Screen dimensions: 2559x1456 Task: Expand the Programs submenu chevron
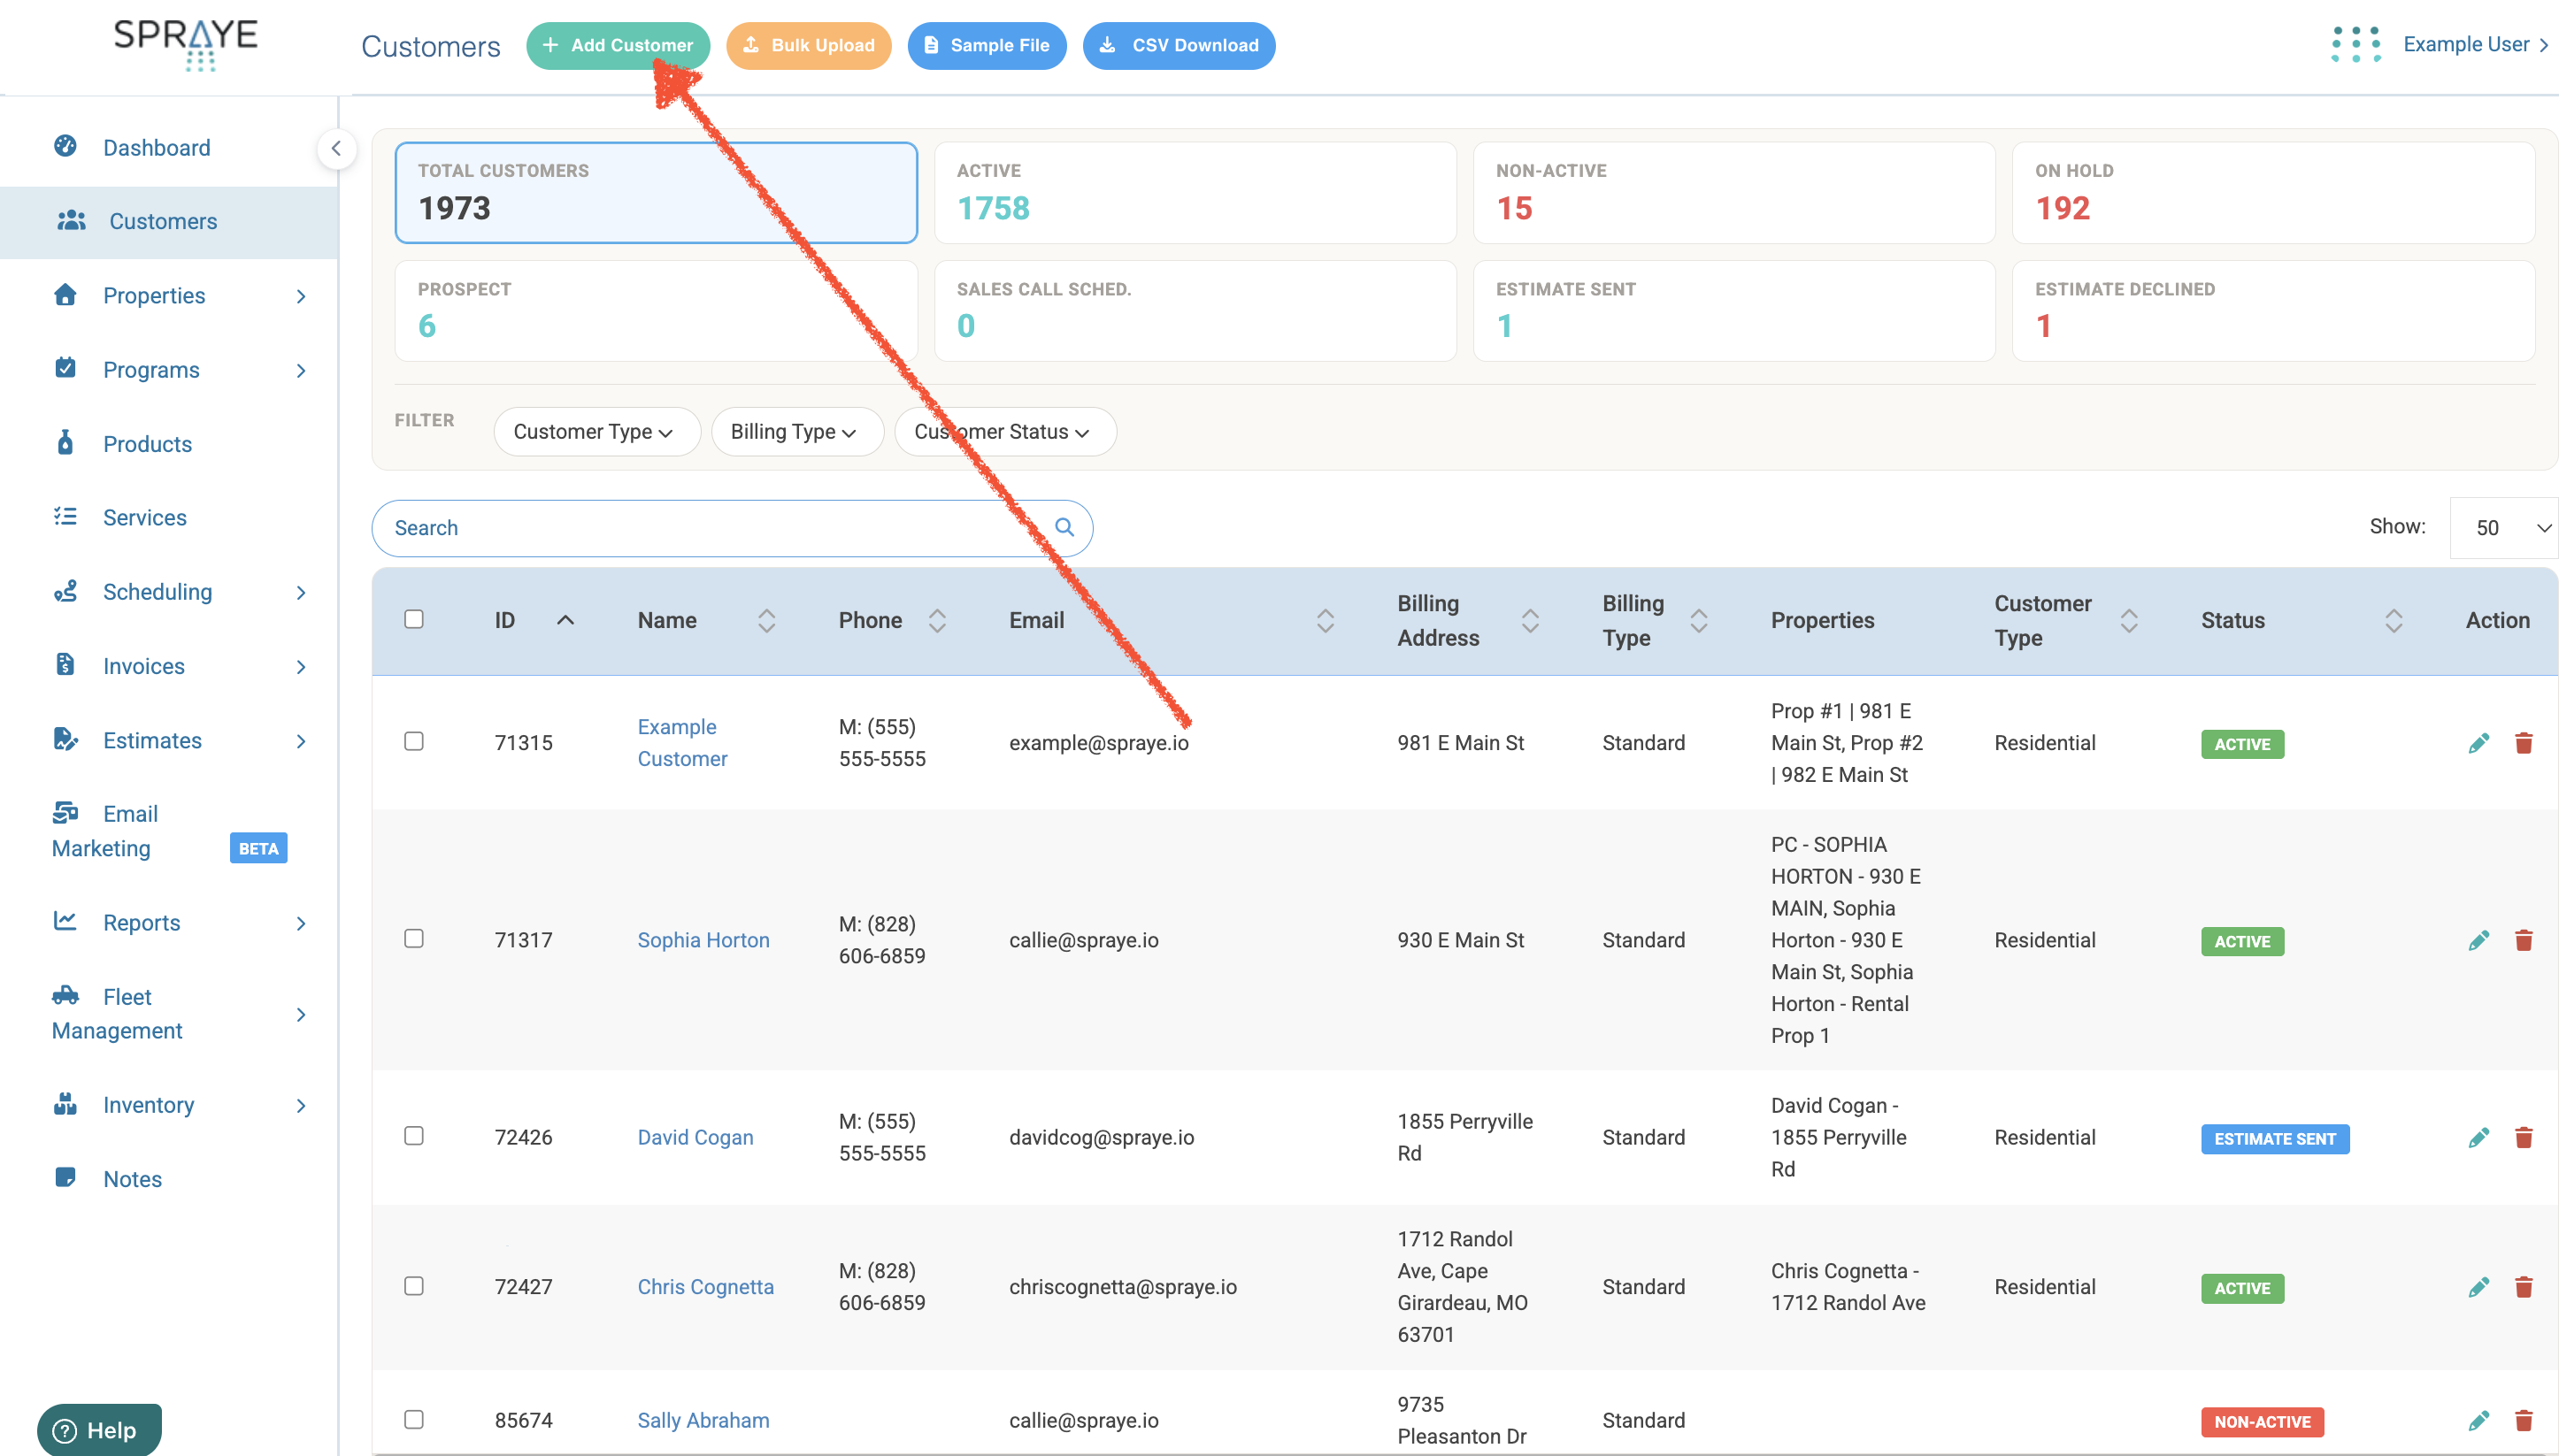300,370
